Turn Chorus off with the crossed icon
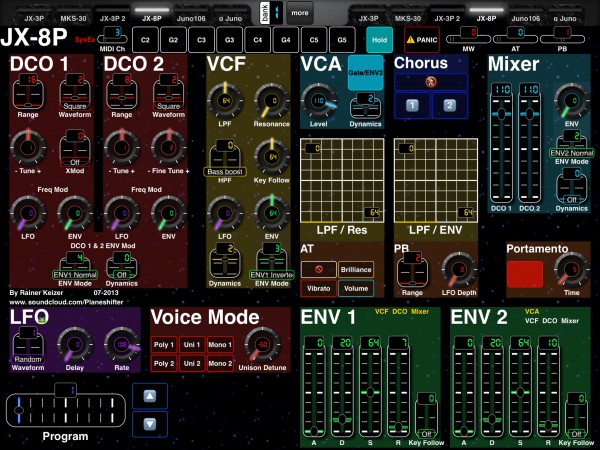600x450 pixels. [x=431, y=82]
